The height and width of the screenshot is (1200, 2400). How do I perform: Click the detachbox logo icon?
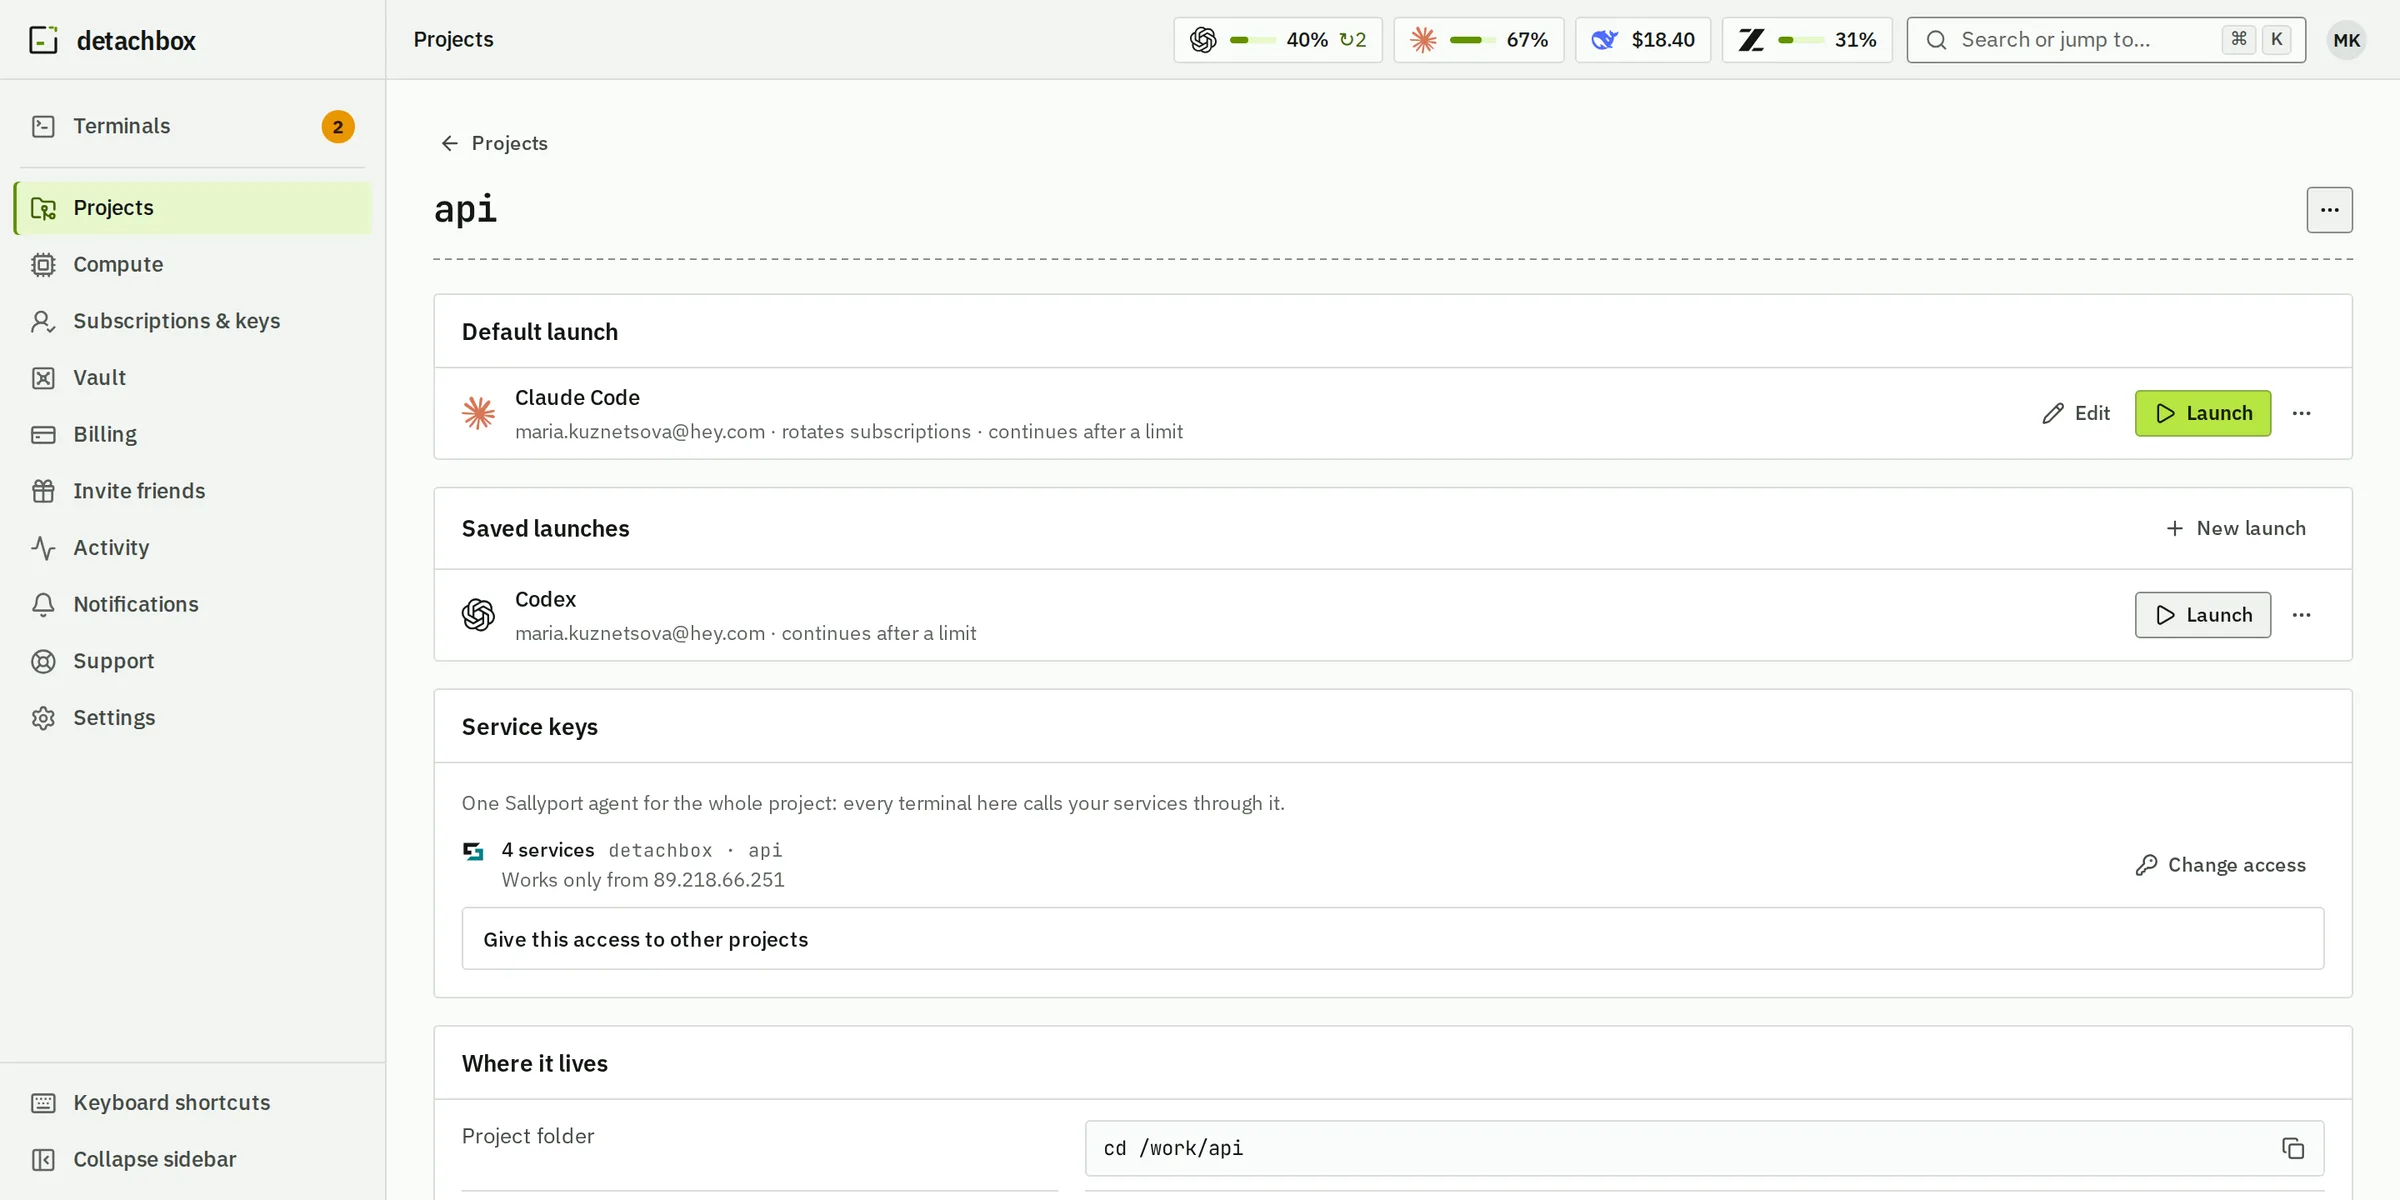coord(43,40)
